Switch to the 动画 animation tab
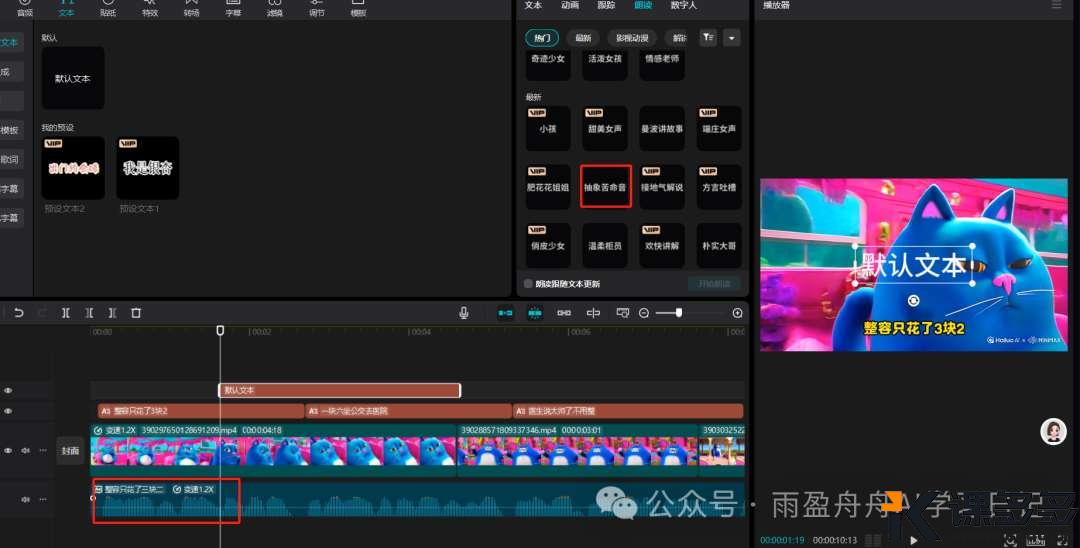Screen dimensions: 1080x548 coord(570,5)
